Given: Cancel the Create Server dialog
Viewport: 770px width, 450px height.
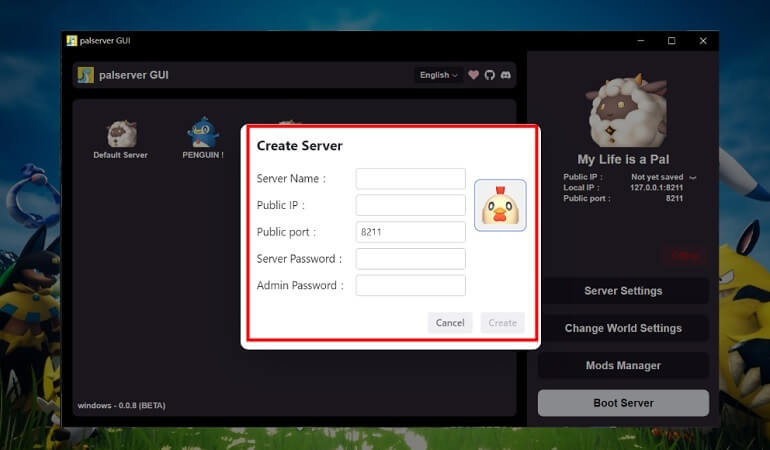Looking at the screenshot, I should coord(450,323).
